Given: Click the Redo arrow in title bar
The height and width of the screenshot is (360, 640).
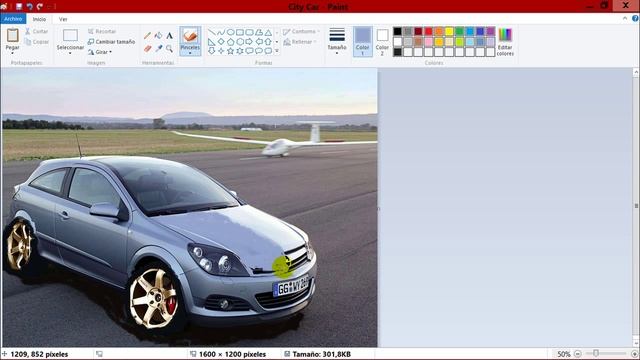Looking at the screenshot, I should (40, 7).
